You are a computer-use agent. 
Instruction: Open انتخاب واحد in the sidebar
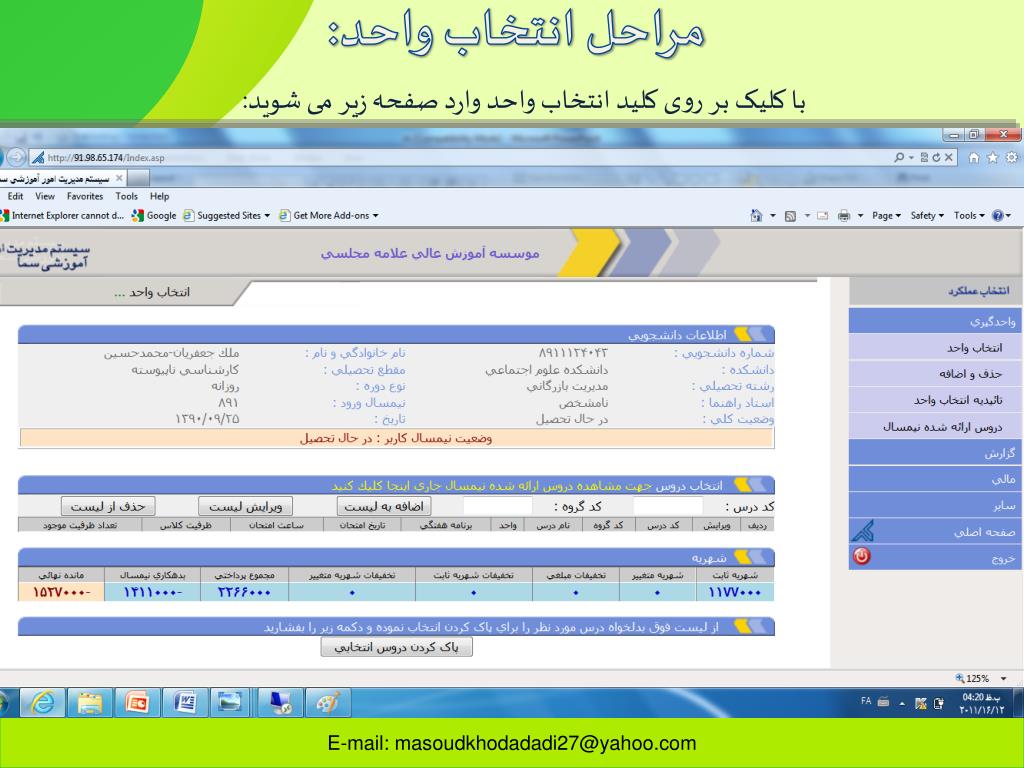935,347
